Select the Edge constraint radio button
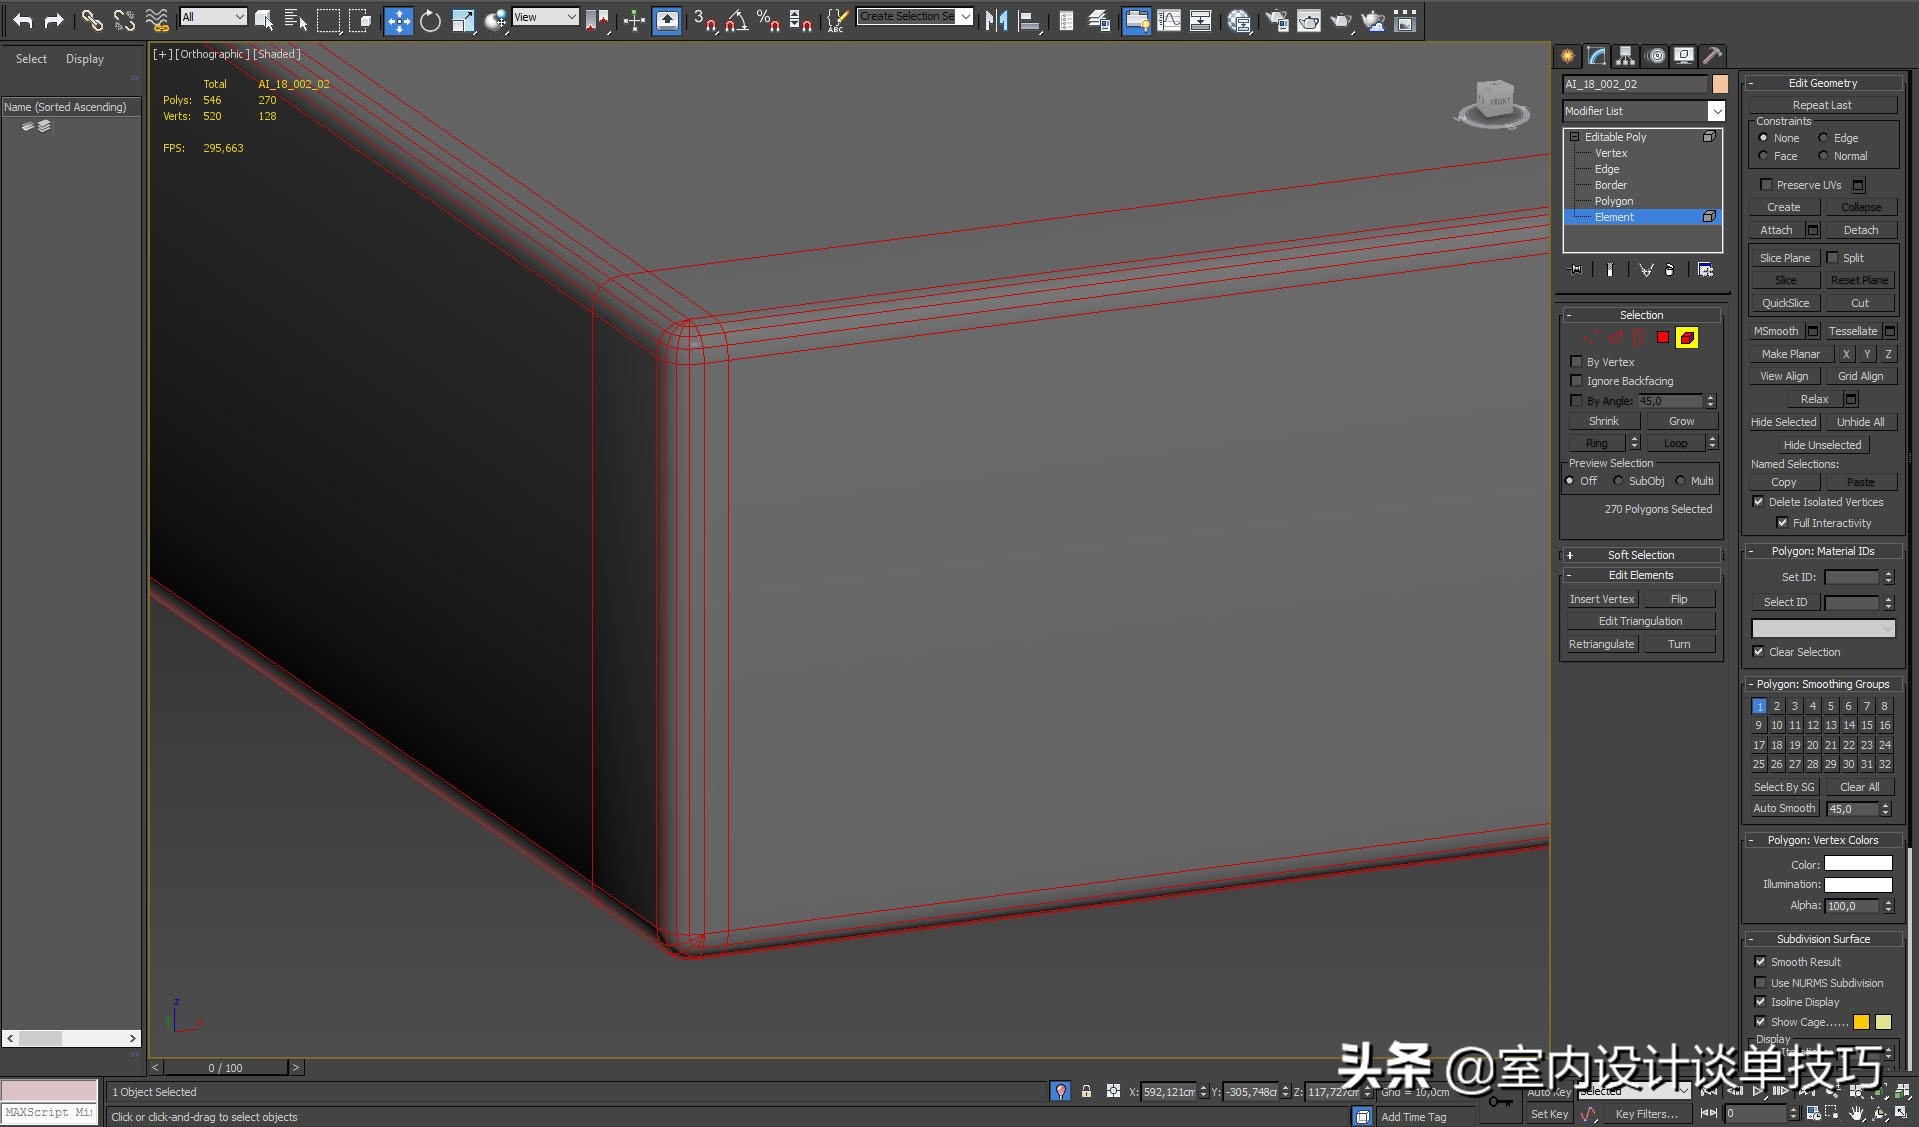The width and height of the screenshot is (1919, 1127). [1822, 137]
